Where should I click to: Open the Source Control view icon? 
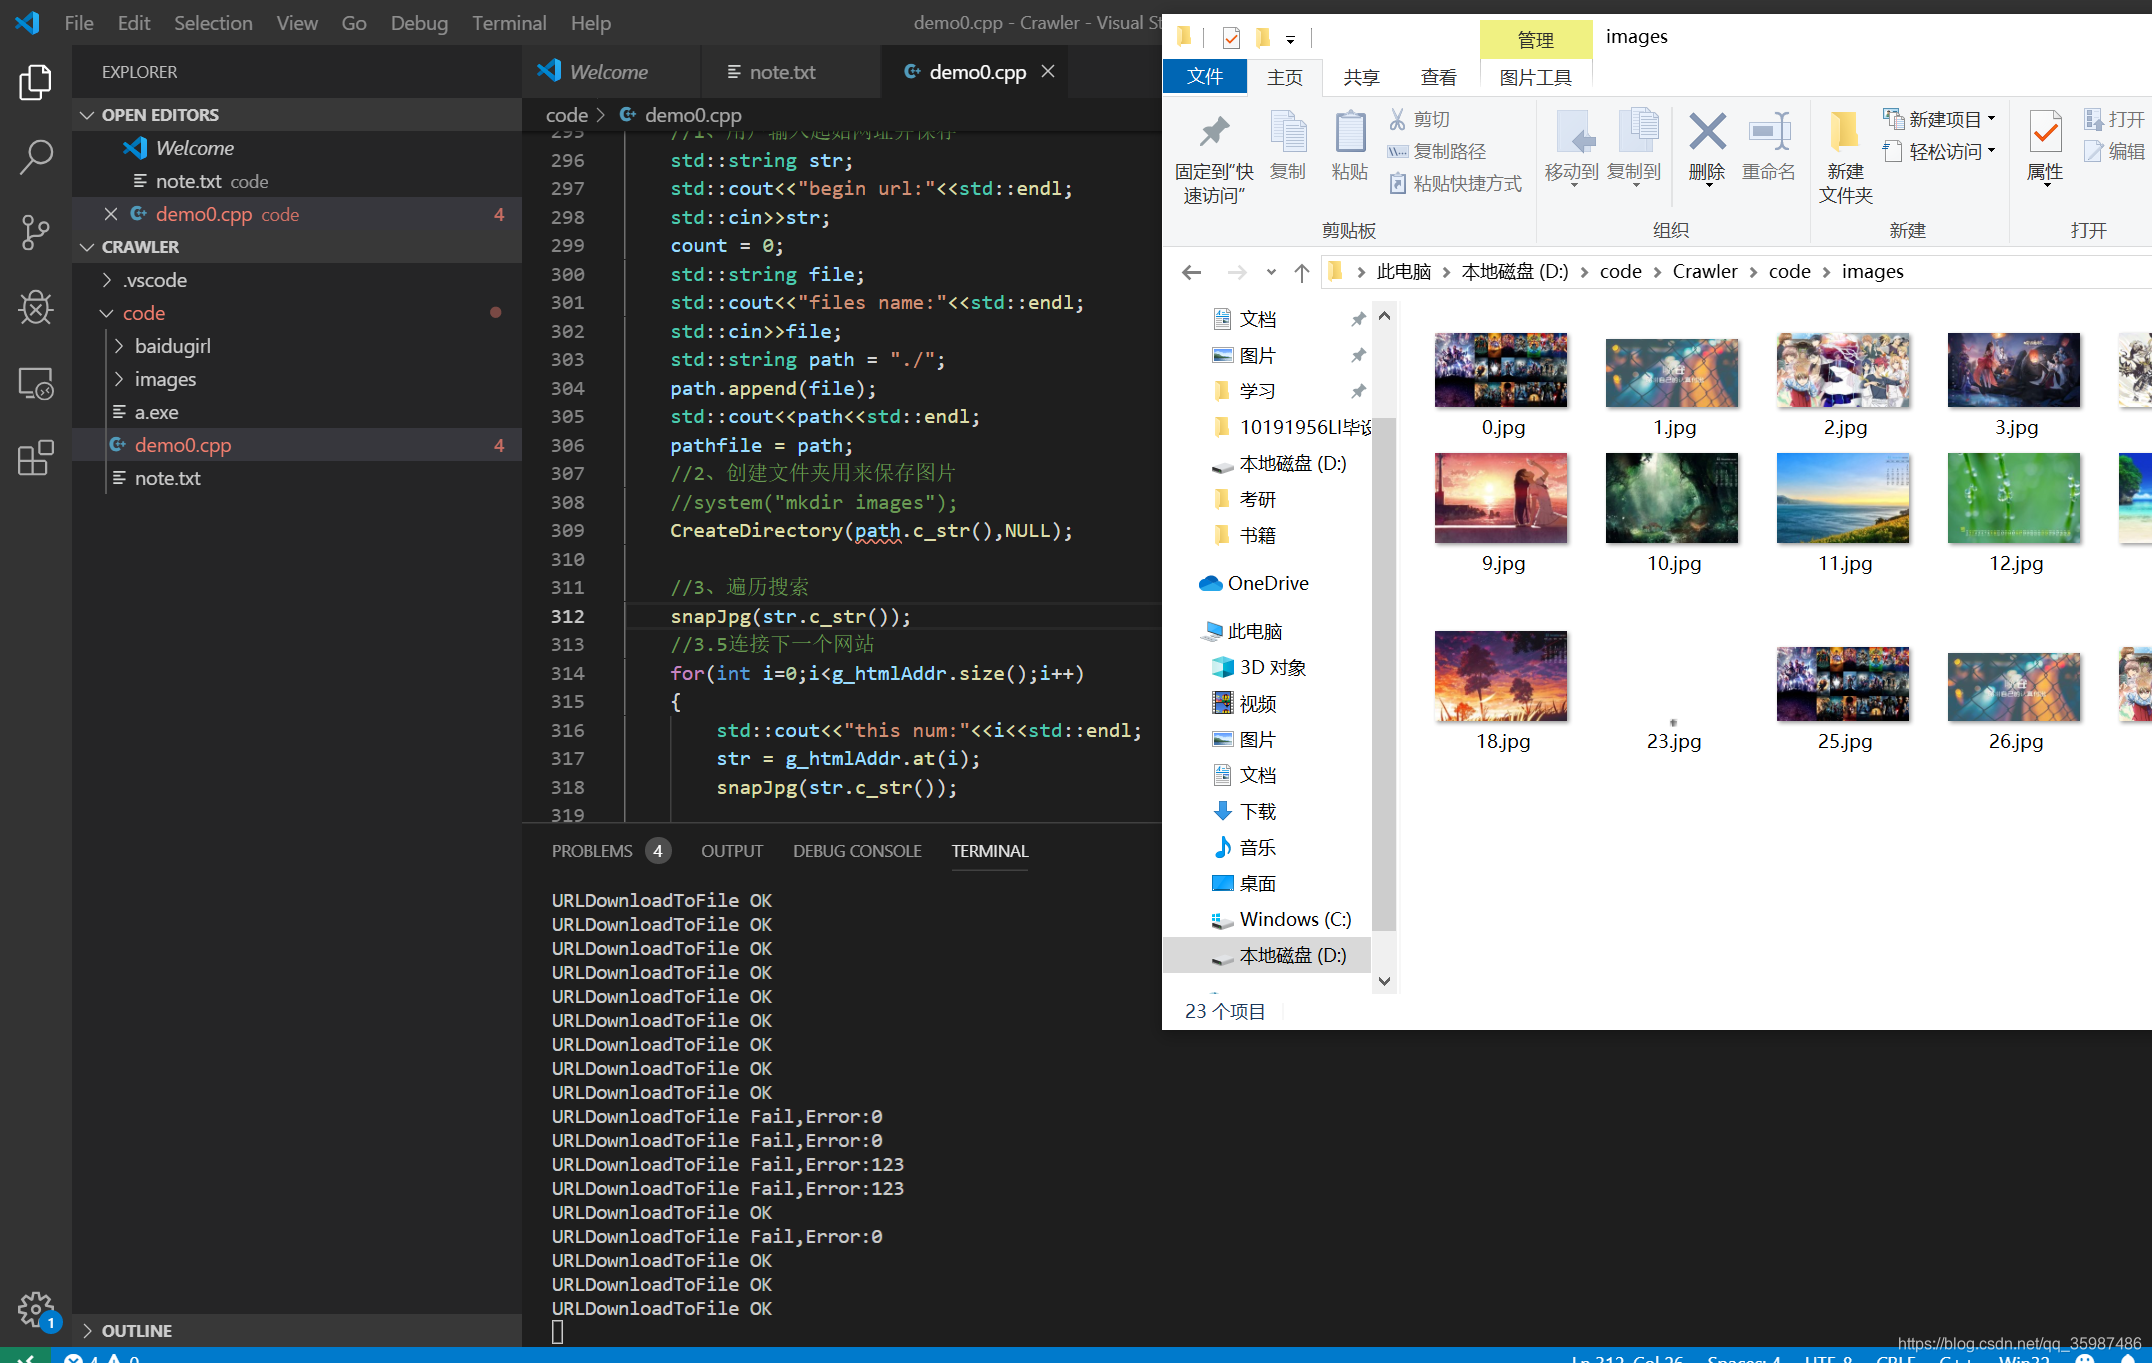[x=36, y=232]
